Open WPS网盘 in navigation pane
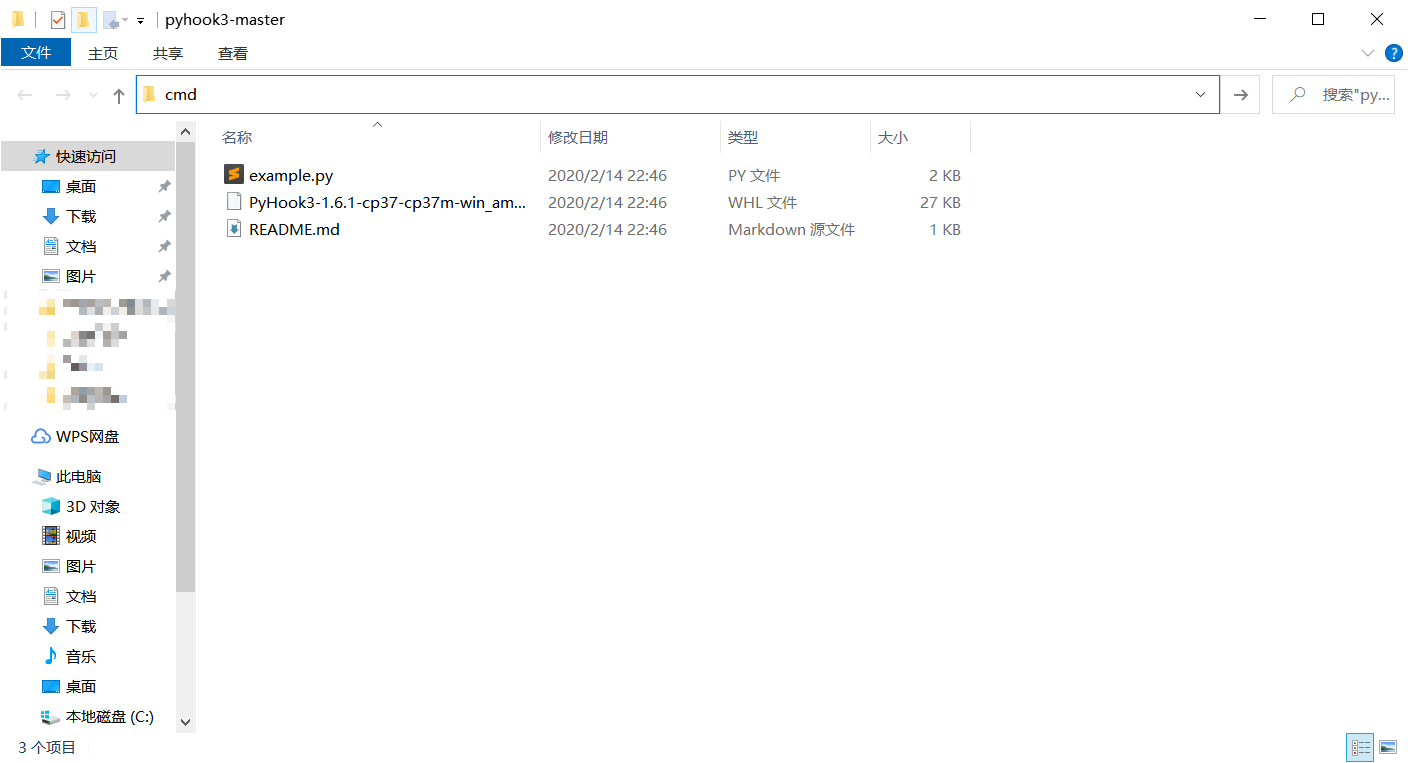Screen dimensions: 1408x763 (87, 437)
